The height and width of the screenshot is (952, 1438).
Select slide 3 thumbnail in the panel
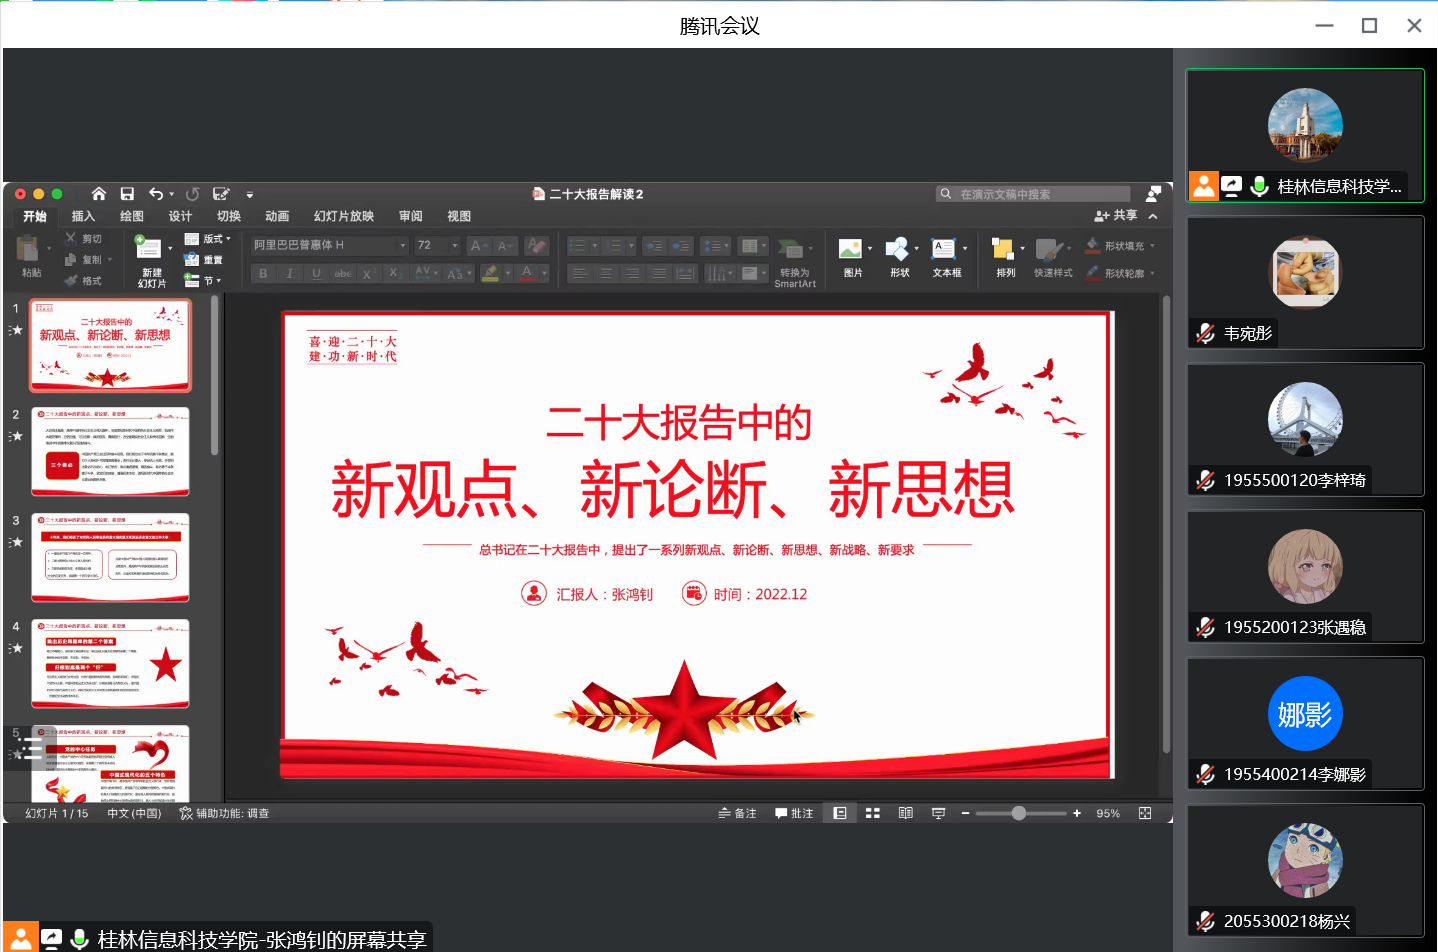110,557
